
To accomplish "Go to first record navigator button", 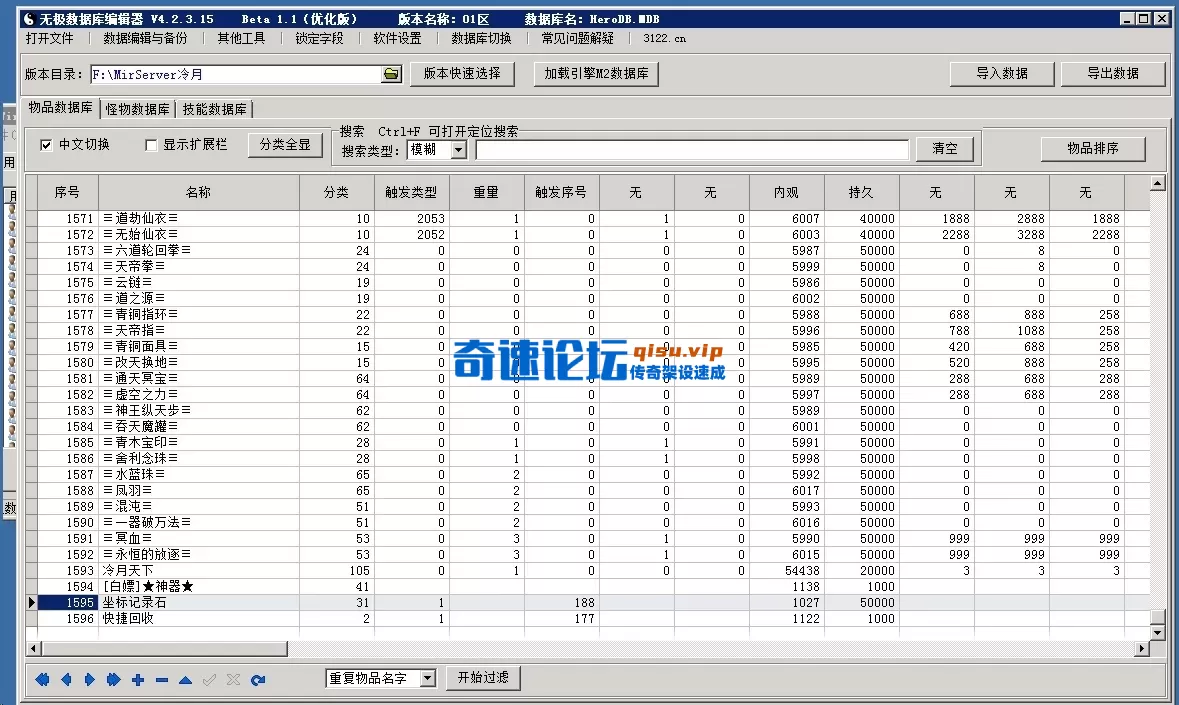I will point(42,679).
